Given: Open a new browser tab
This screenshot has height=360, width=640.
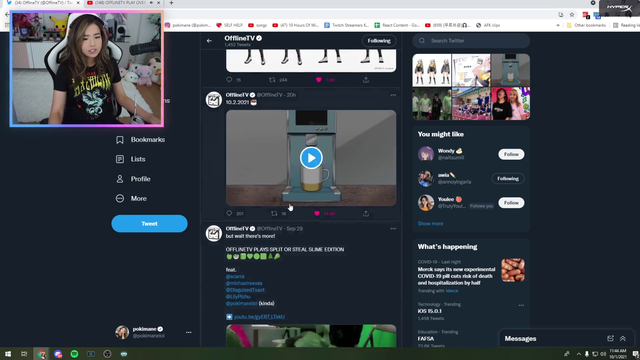Looking at the screenshot, I should (171, 3).
